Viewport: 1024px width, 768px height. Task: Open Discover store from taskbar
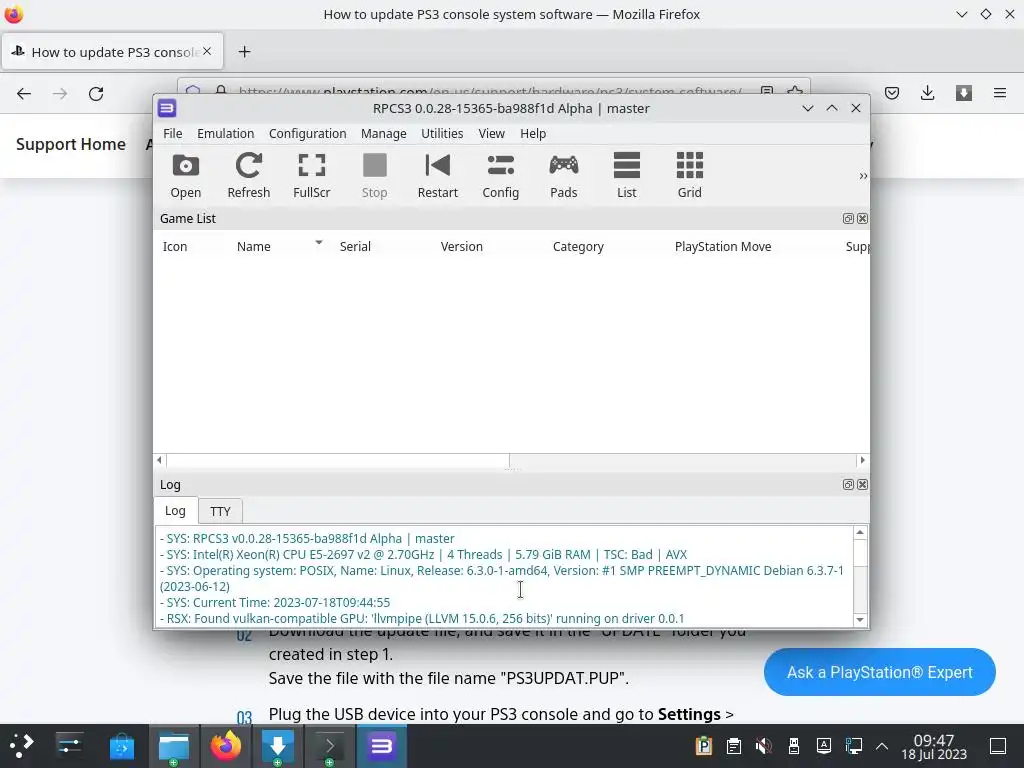coord(121,746)
